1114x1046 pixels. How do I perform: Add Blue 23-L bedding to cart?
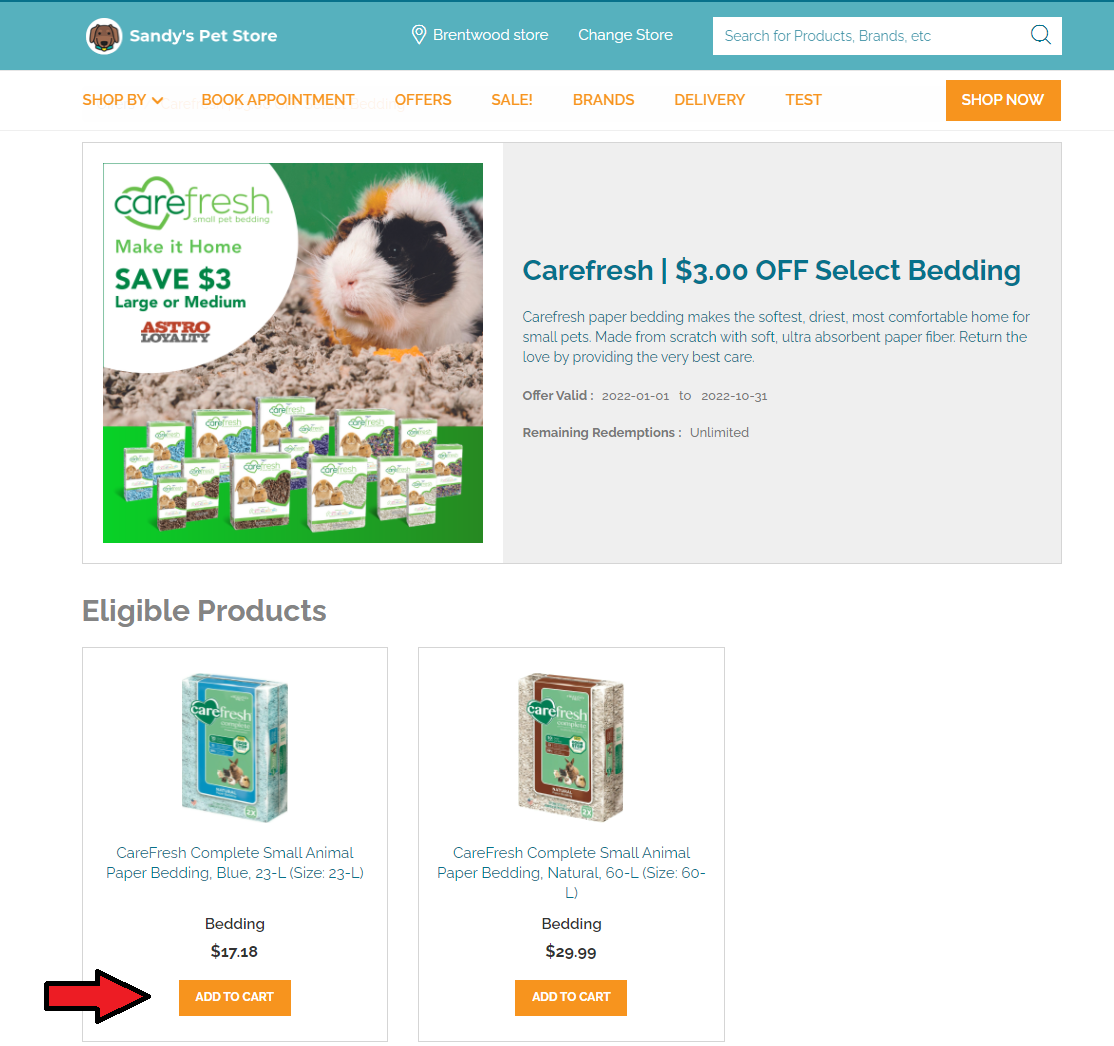click(234, 997)
